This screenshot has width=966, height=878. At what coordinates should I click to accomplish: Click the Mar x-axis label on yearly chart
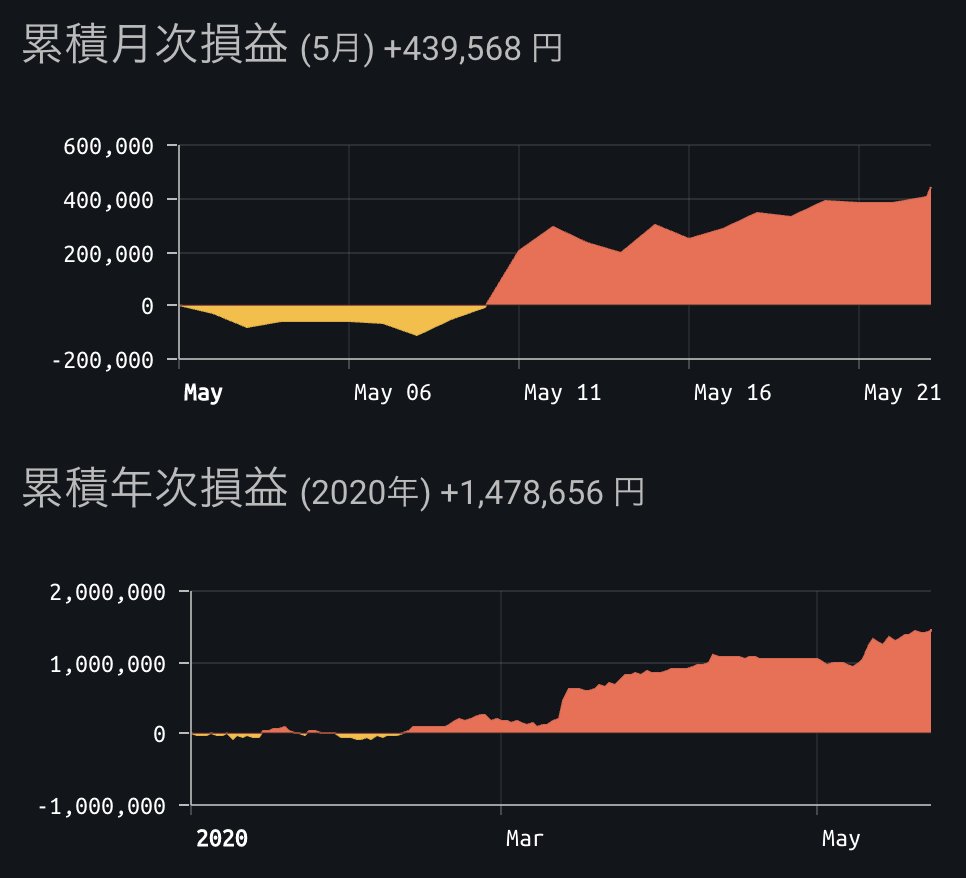[x=525, y=838]
